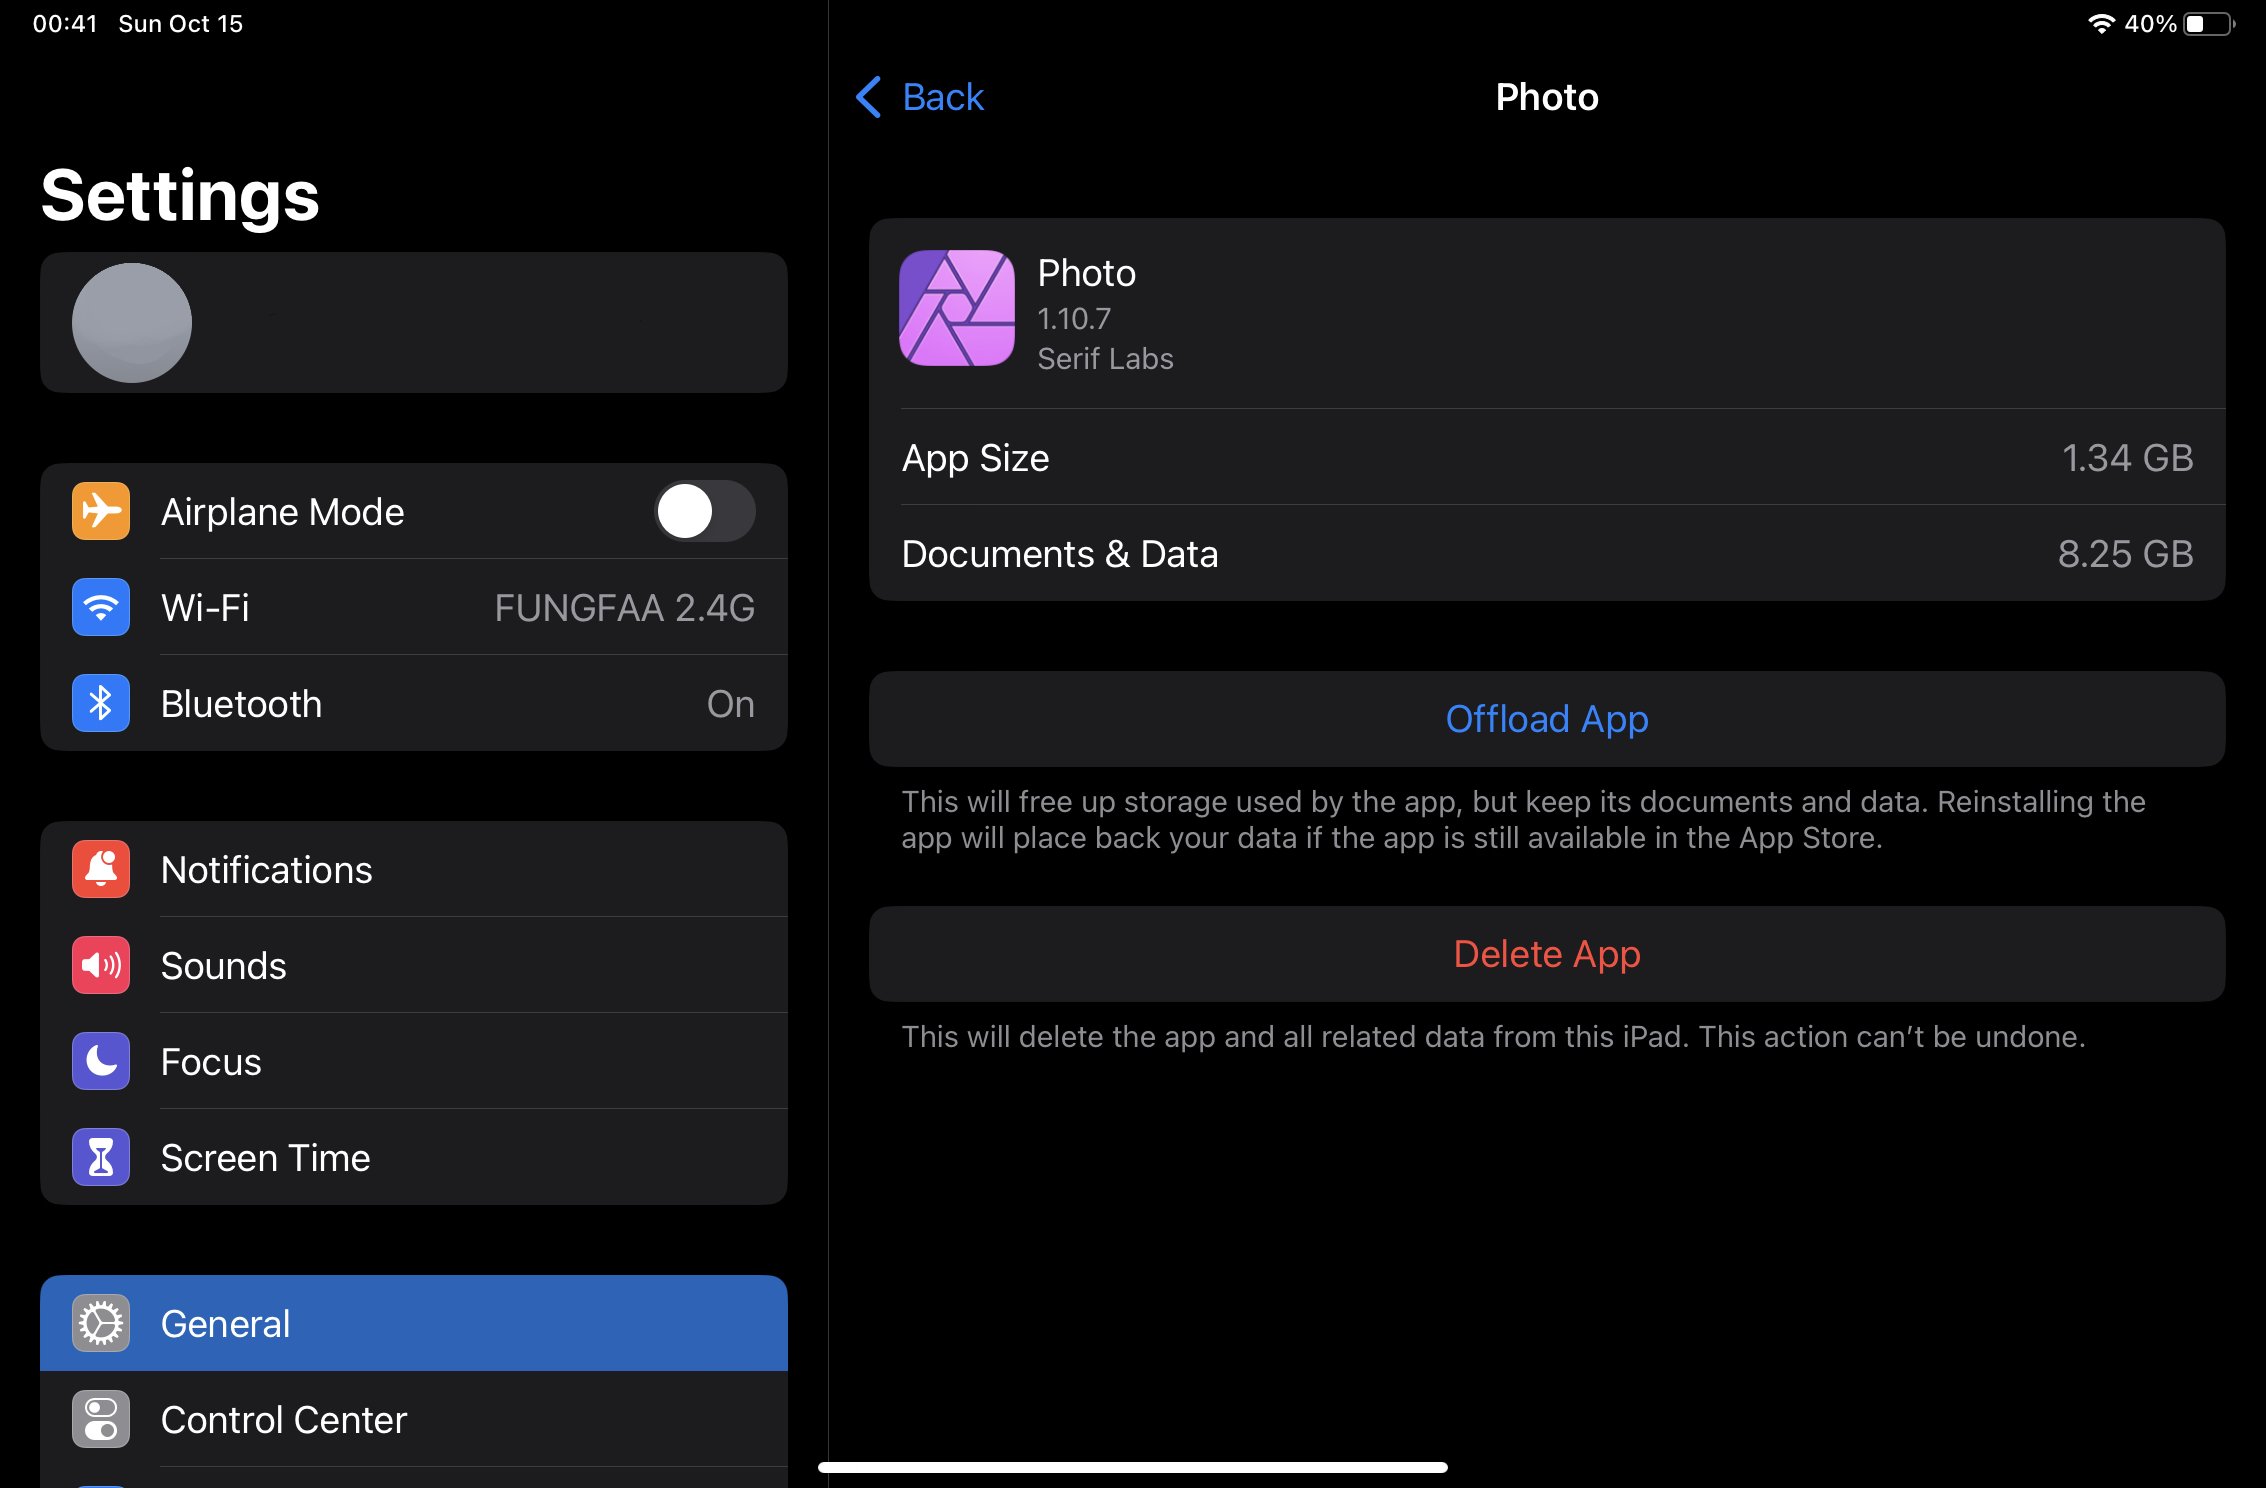Viewport: 2266px width, 1488px height.
Task: Tap the home indicator bar
Action: pos(1133,1467)
